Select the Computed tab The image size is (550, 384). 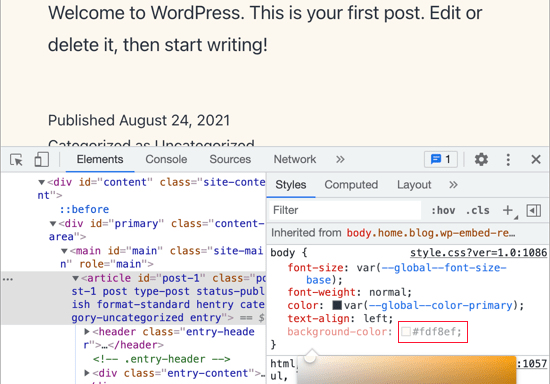[x=351, y=185]
